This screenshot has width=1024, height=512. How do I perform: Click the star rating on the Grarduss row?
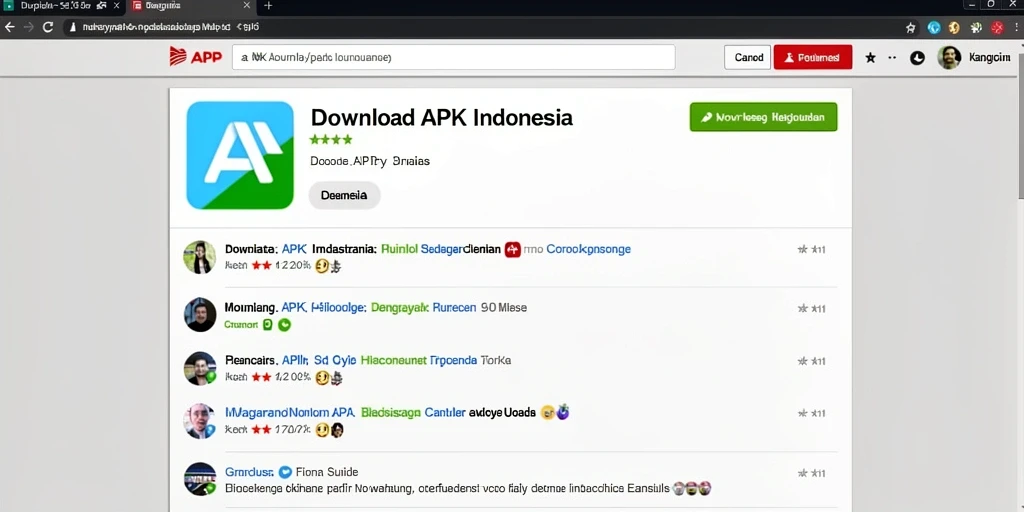pos(812,473)
